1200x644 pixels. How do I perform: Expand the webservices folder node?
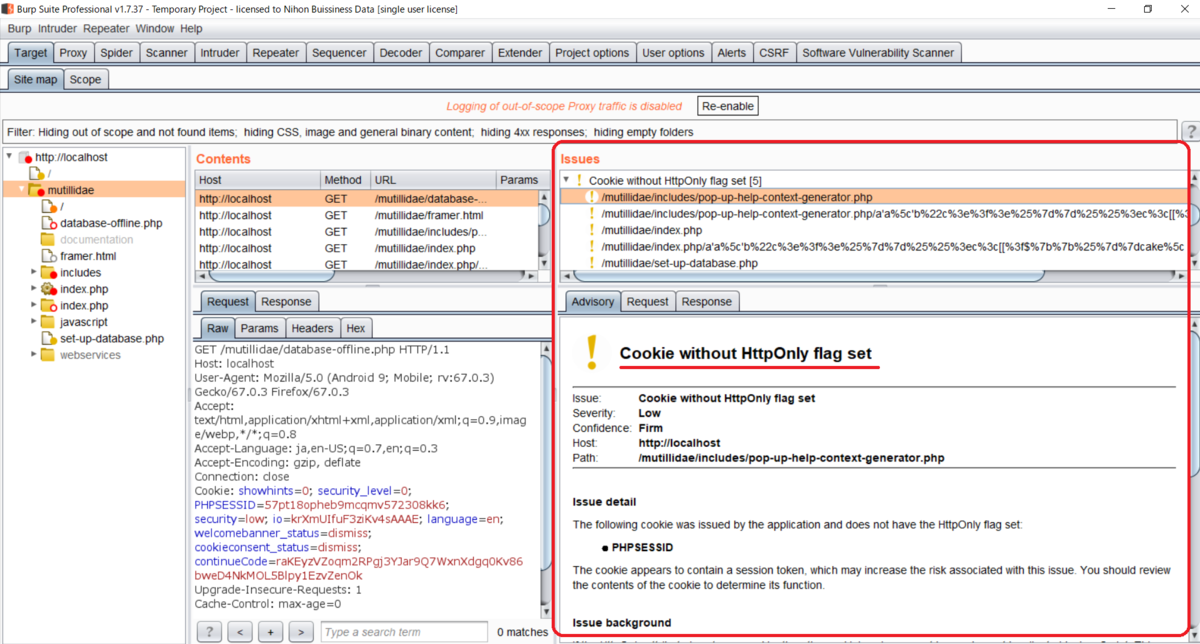pyautogui.click(x=34, y=355)
